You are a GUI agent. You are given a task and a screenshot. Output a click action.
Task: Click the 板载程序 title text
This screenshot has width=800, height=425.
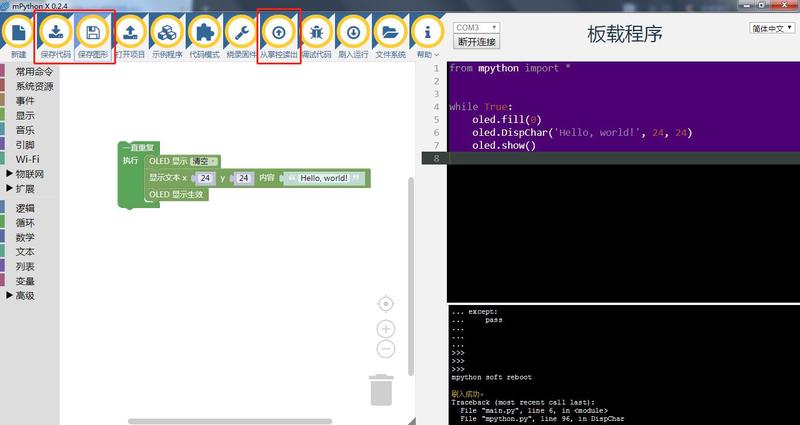pyautogui.click(x=625, y=35)
